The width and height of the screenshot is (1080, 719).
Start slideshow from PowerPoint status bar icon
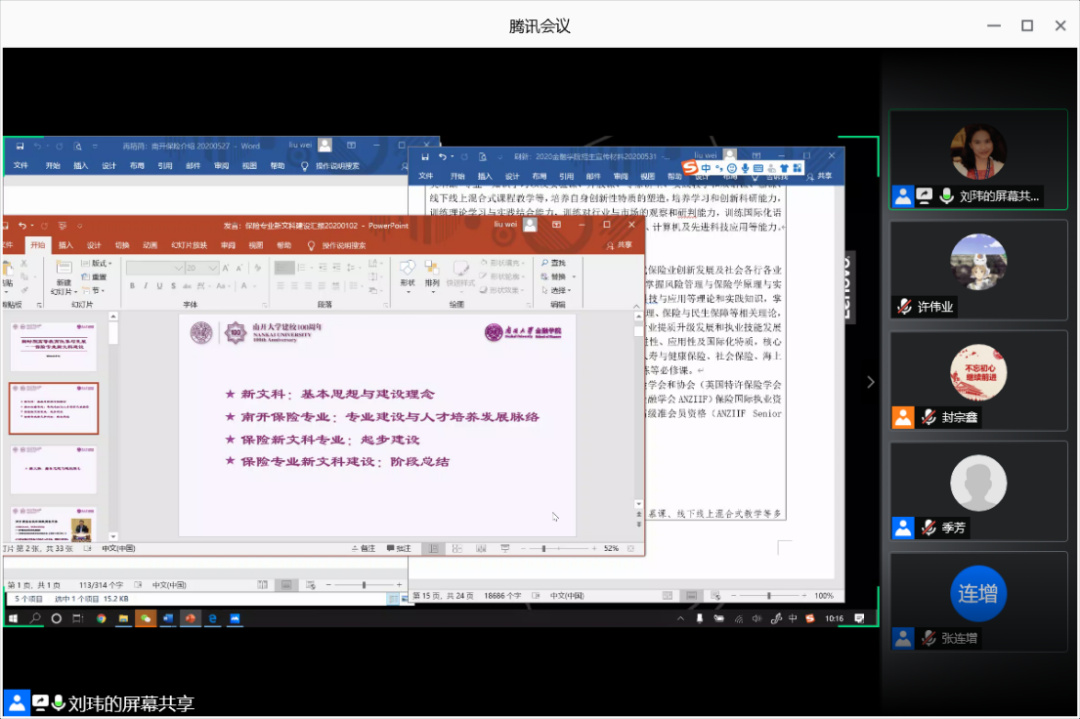(505, 548)
